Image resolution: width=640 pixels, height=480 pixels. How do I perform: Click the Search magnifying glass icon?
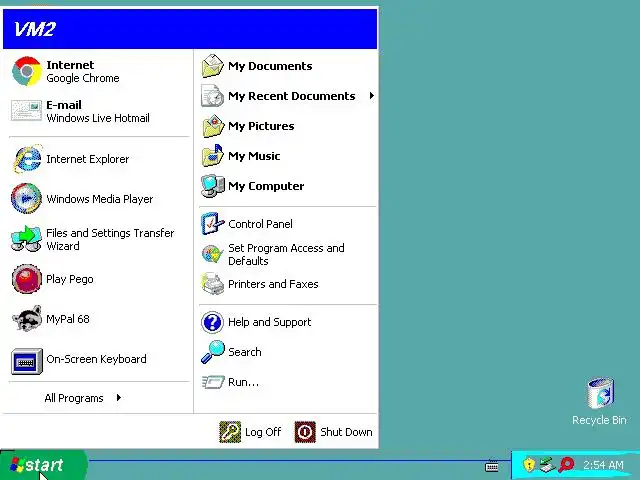[213, 352]
